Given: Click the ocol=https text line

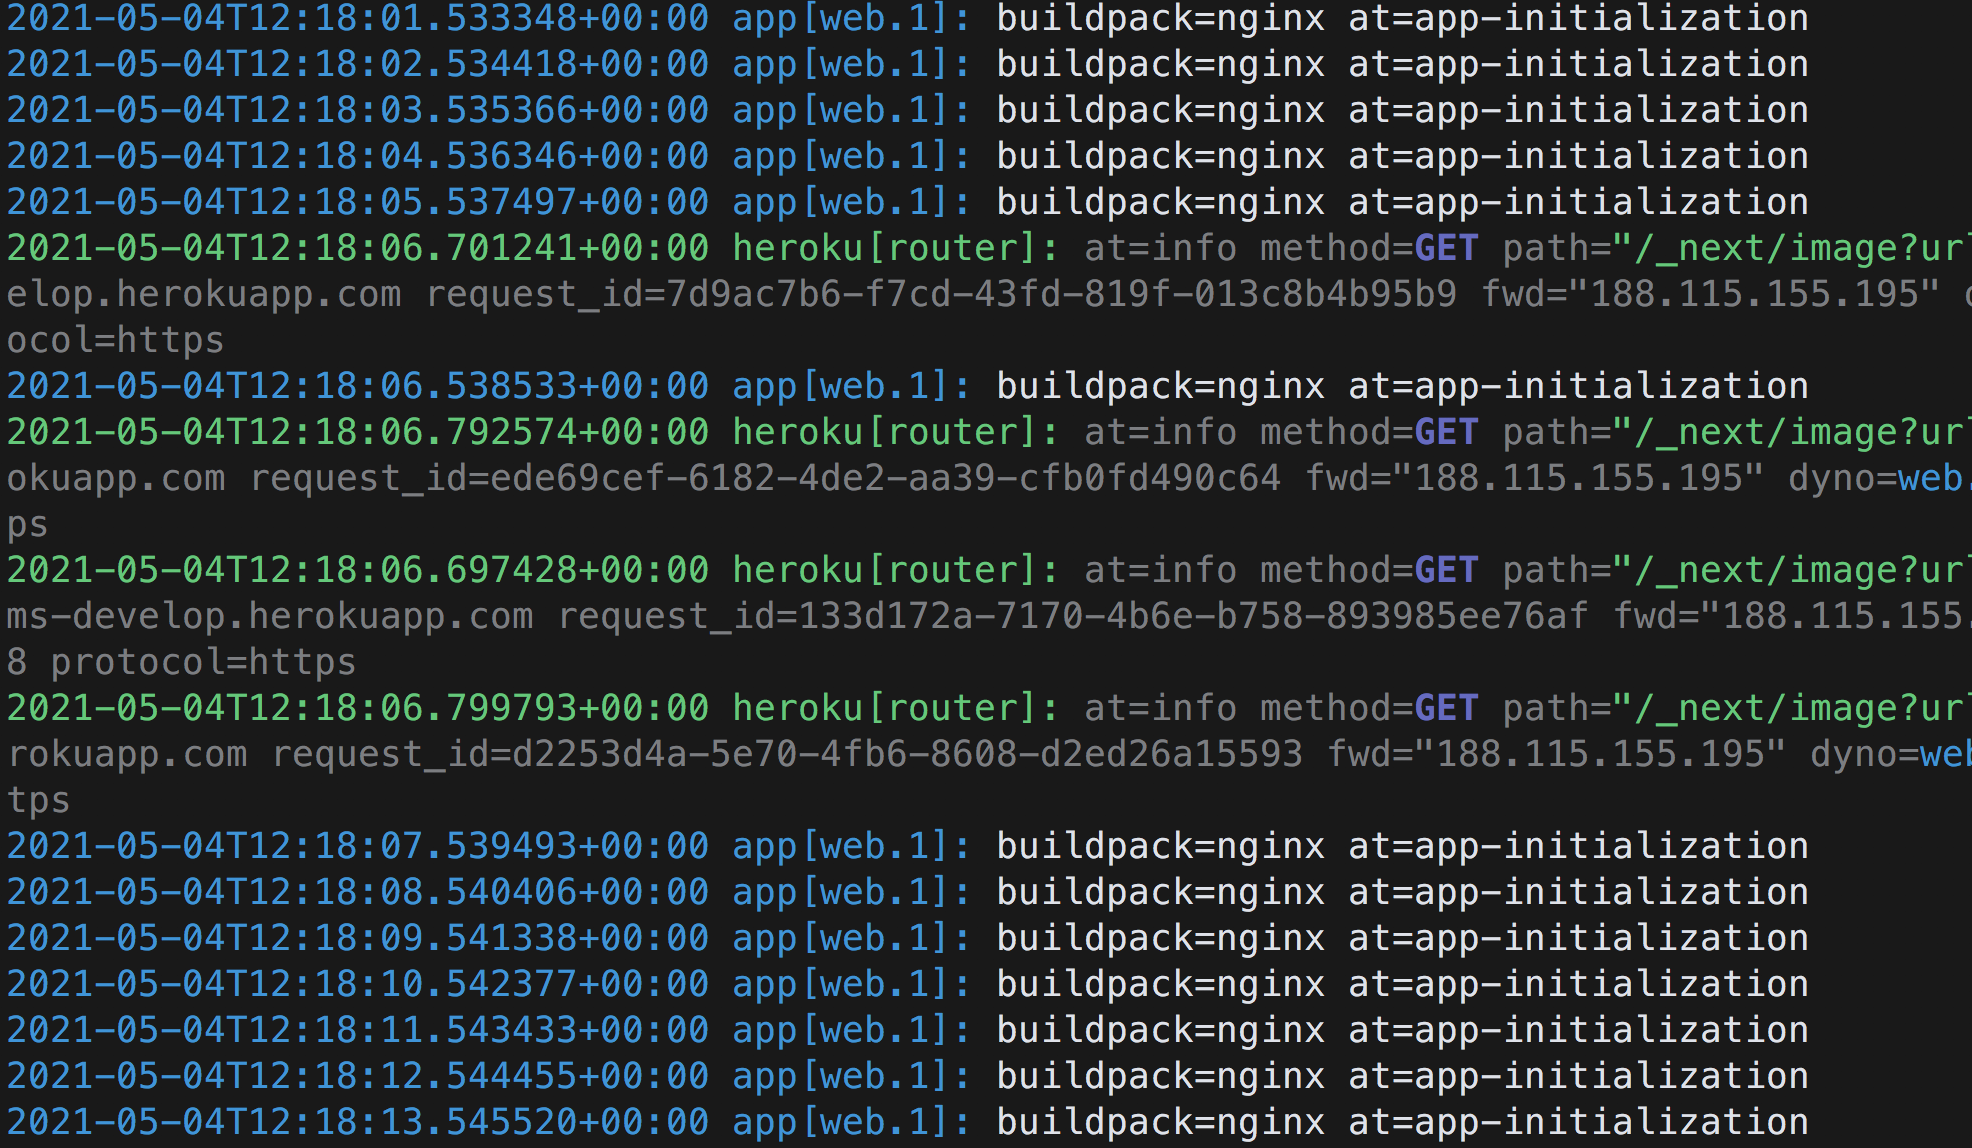Looking at the screenshot, I should (115, 340).
